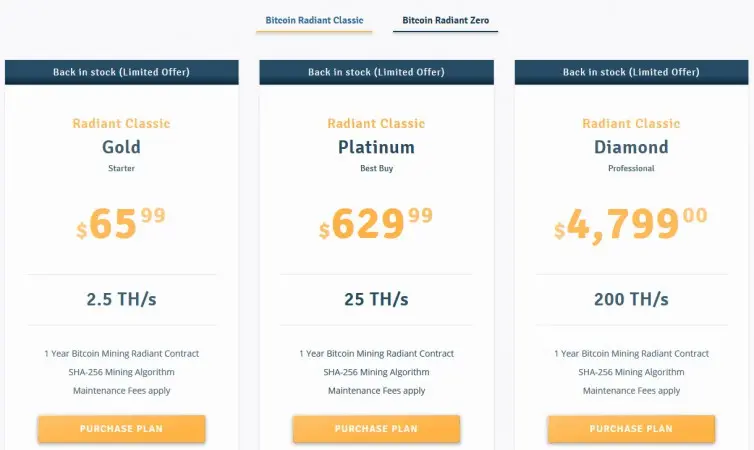Viewport: 754px width, 450px height.
Task: Click the 2.5 TH/s hashrate text
Action: pyautogui.click(x=121, y=299)
